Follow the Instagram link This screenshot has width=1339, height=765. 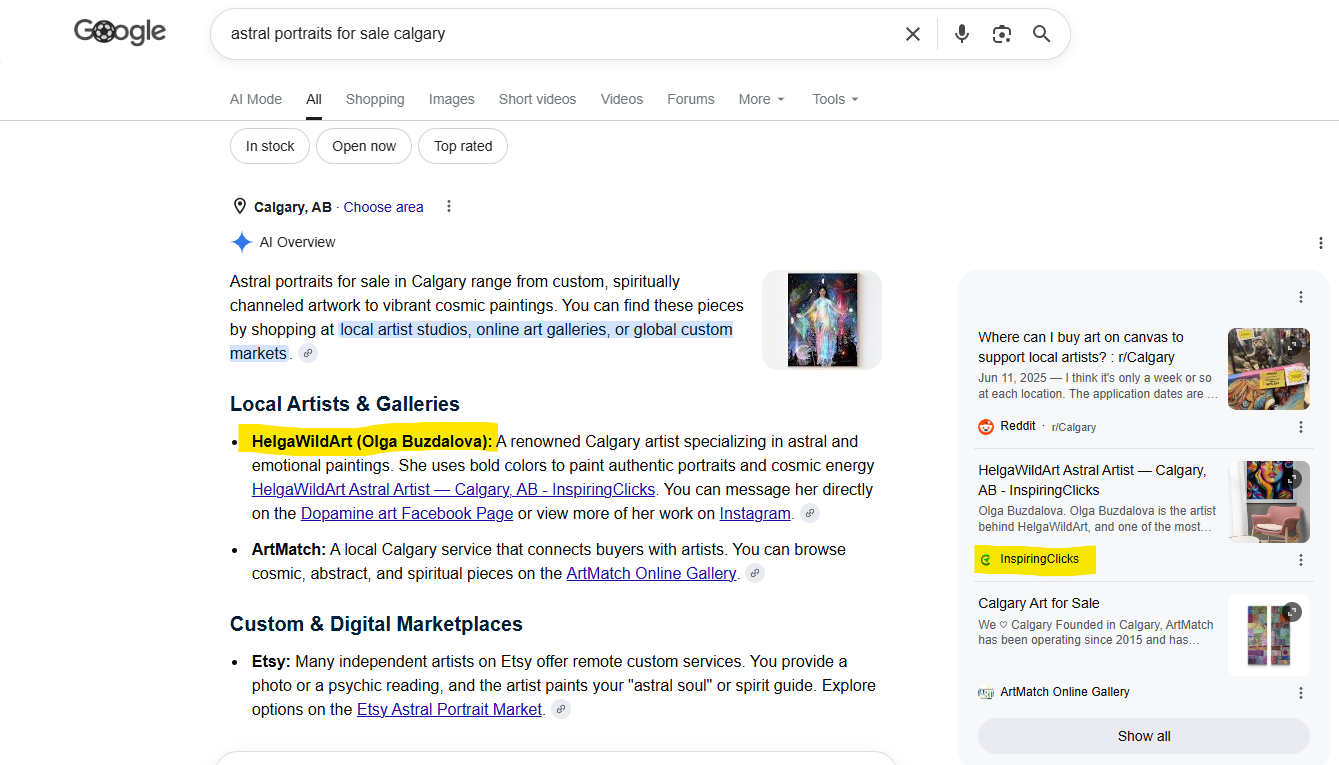pos(755,514)
